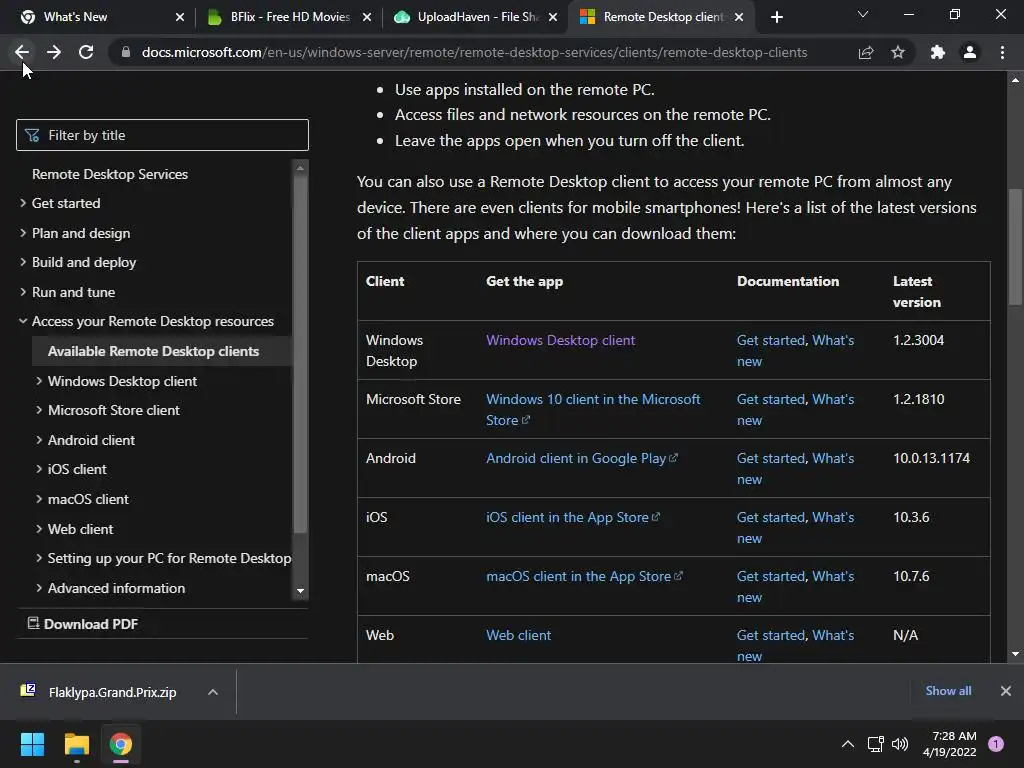The width and height of the screenshot is (1024, 768).
Task: Open Get started link in the Android row
Action: (x=771, y=458)
